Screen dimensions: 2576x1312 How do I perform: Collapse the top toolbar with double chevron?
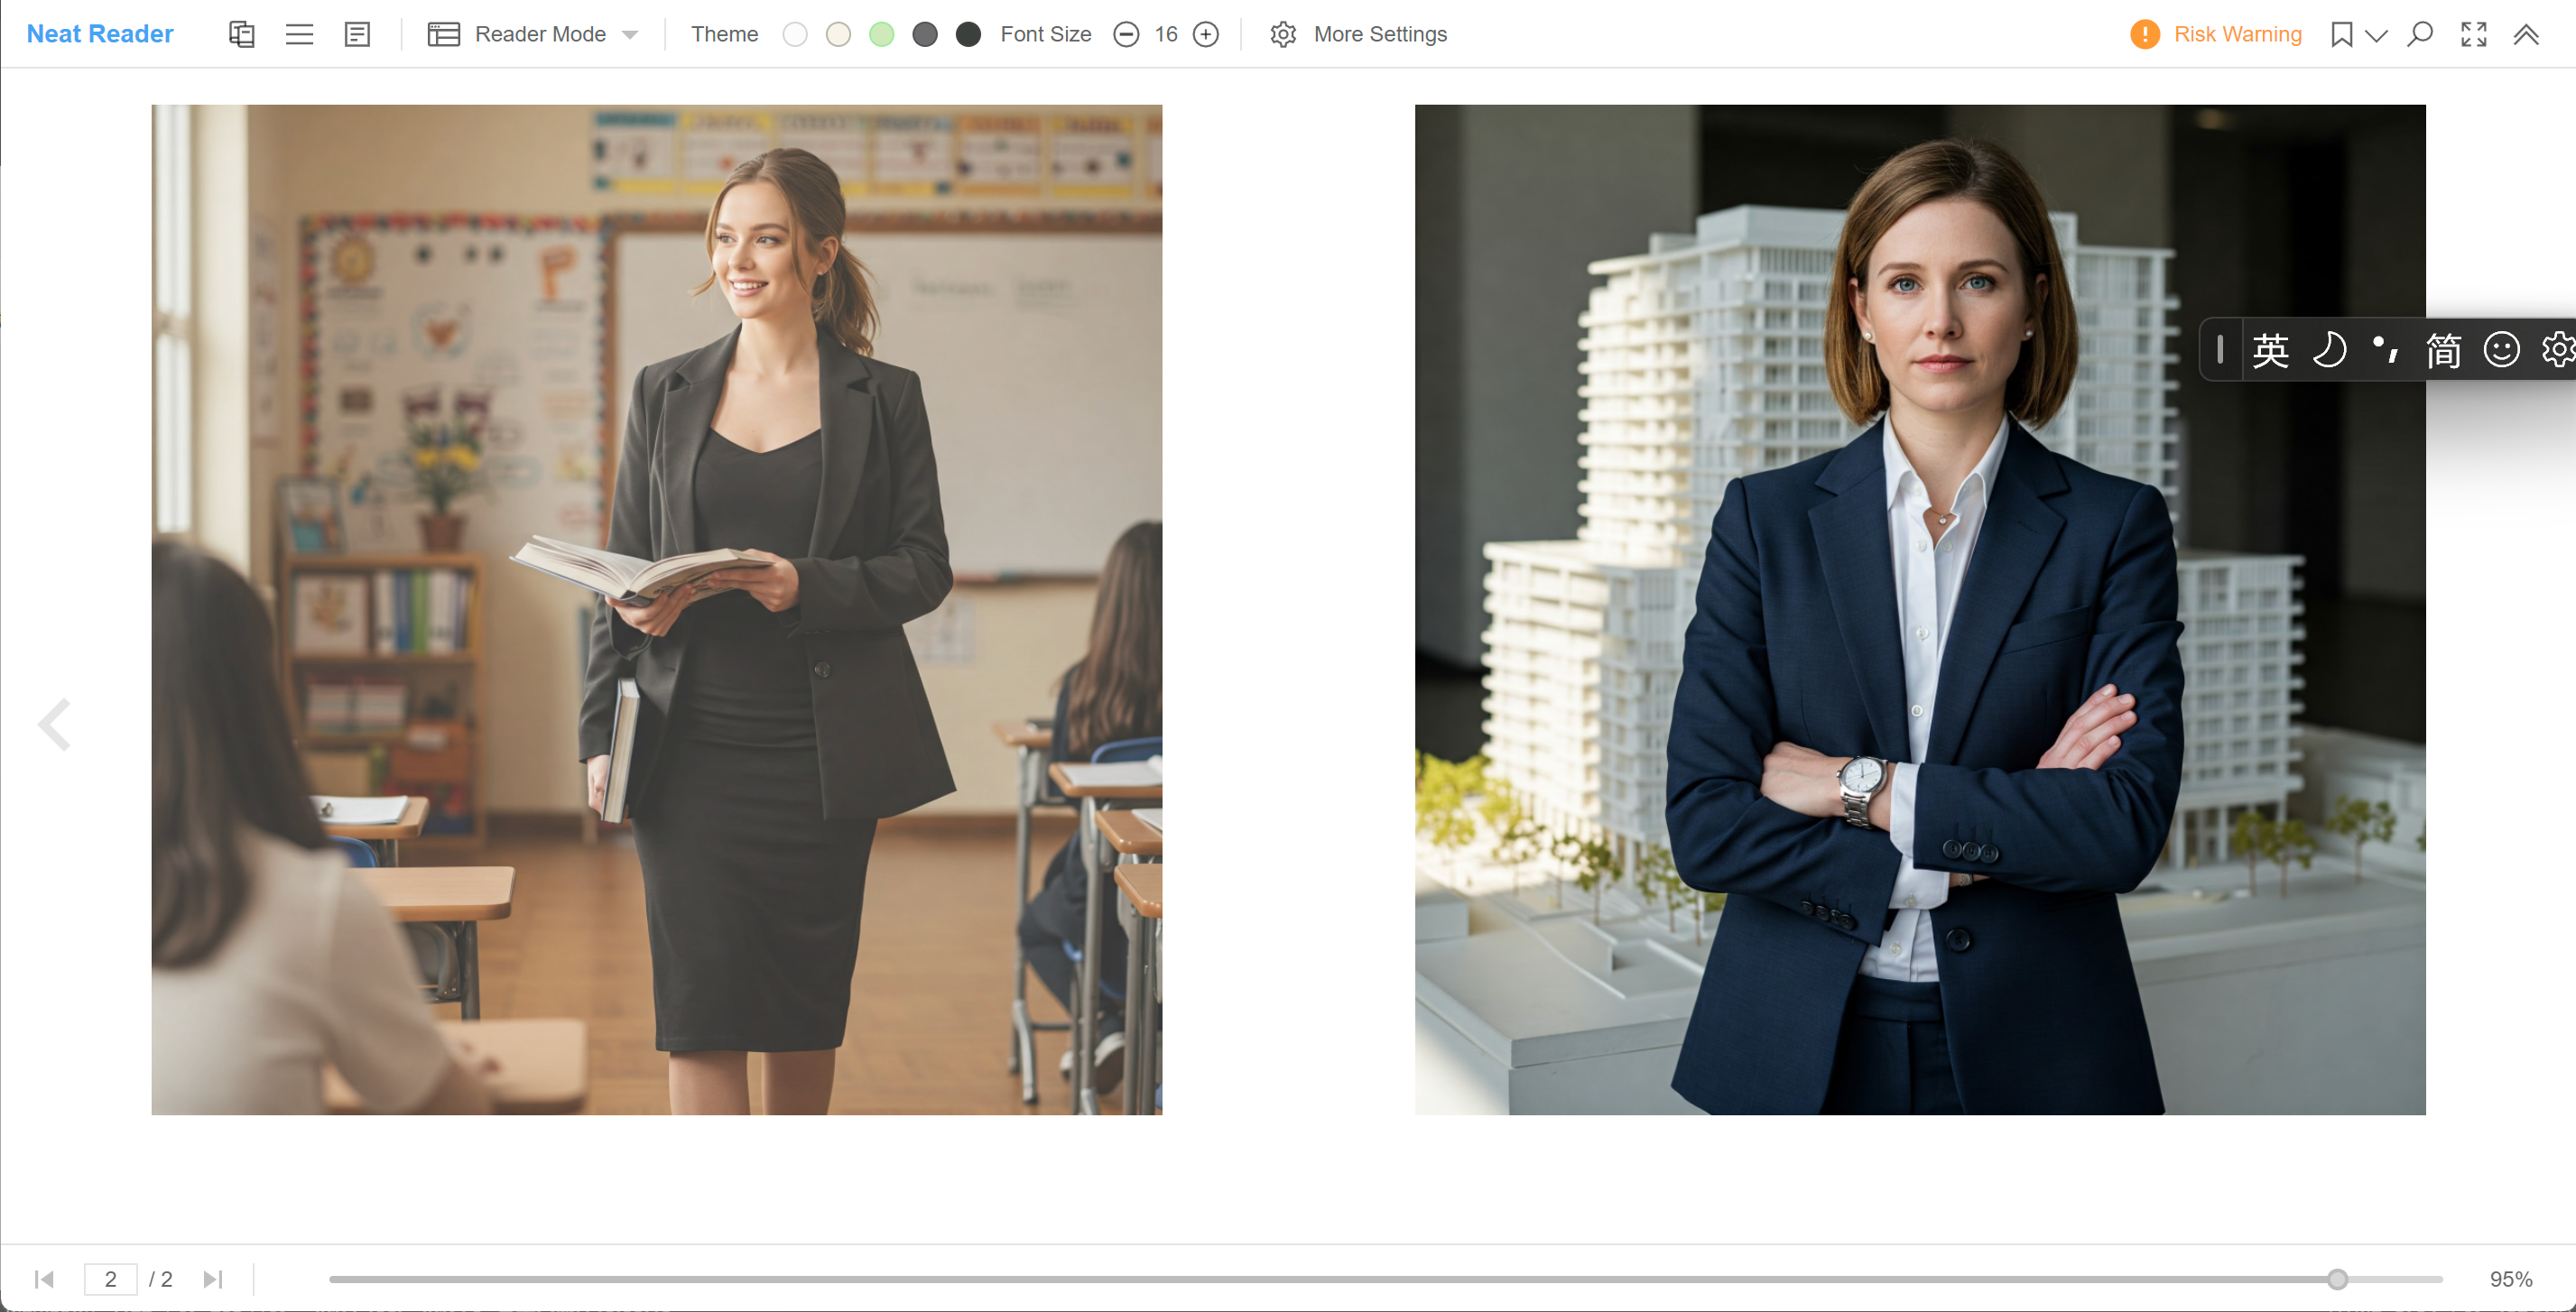2526,34
